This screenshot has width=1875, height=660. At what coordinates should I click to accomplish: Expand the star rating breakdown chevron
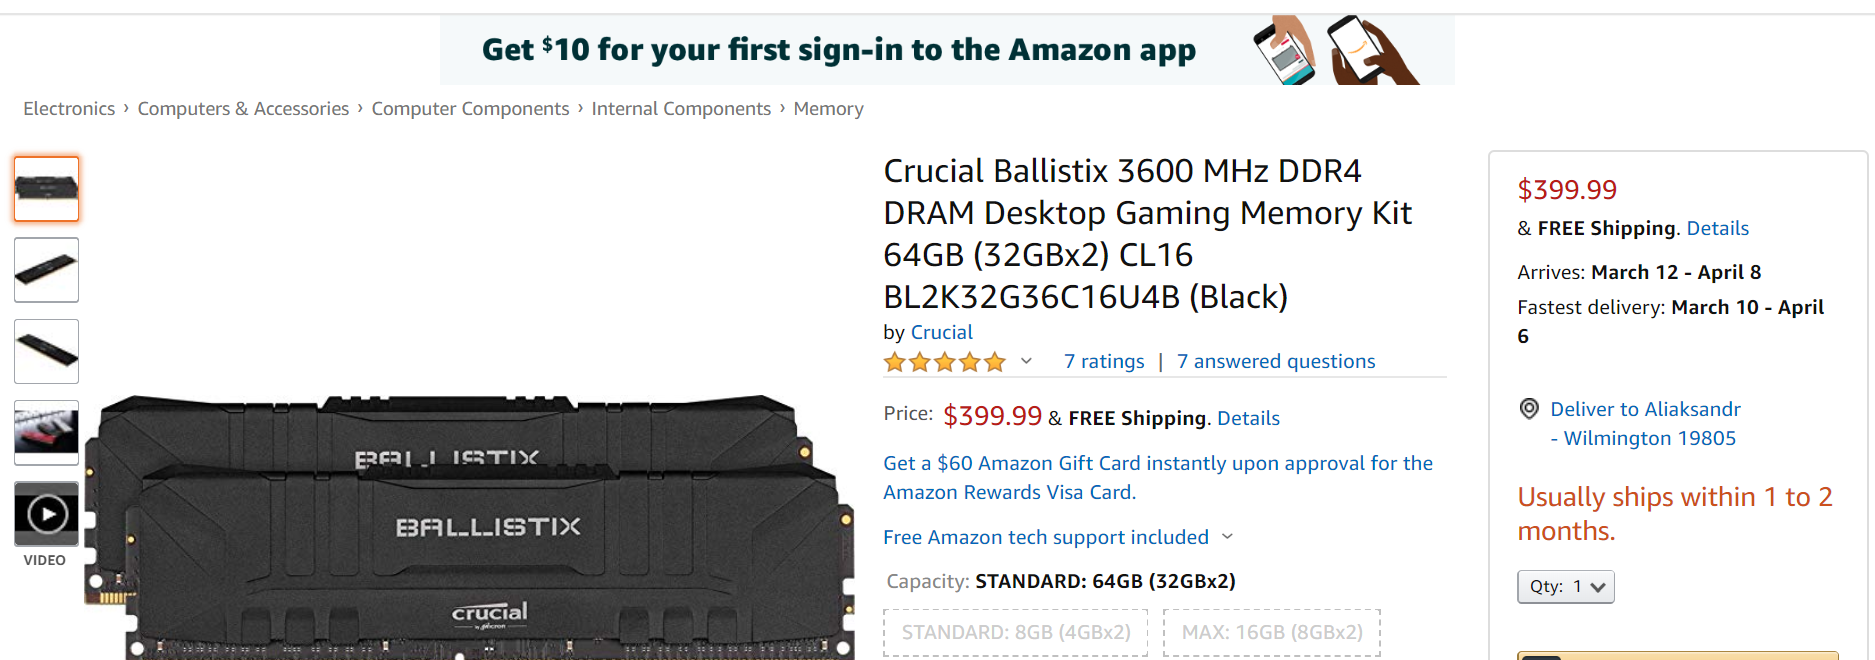tap(1026, 361)
